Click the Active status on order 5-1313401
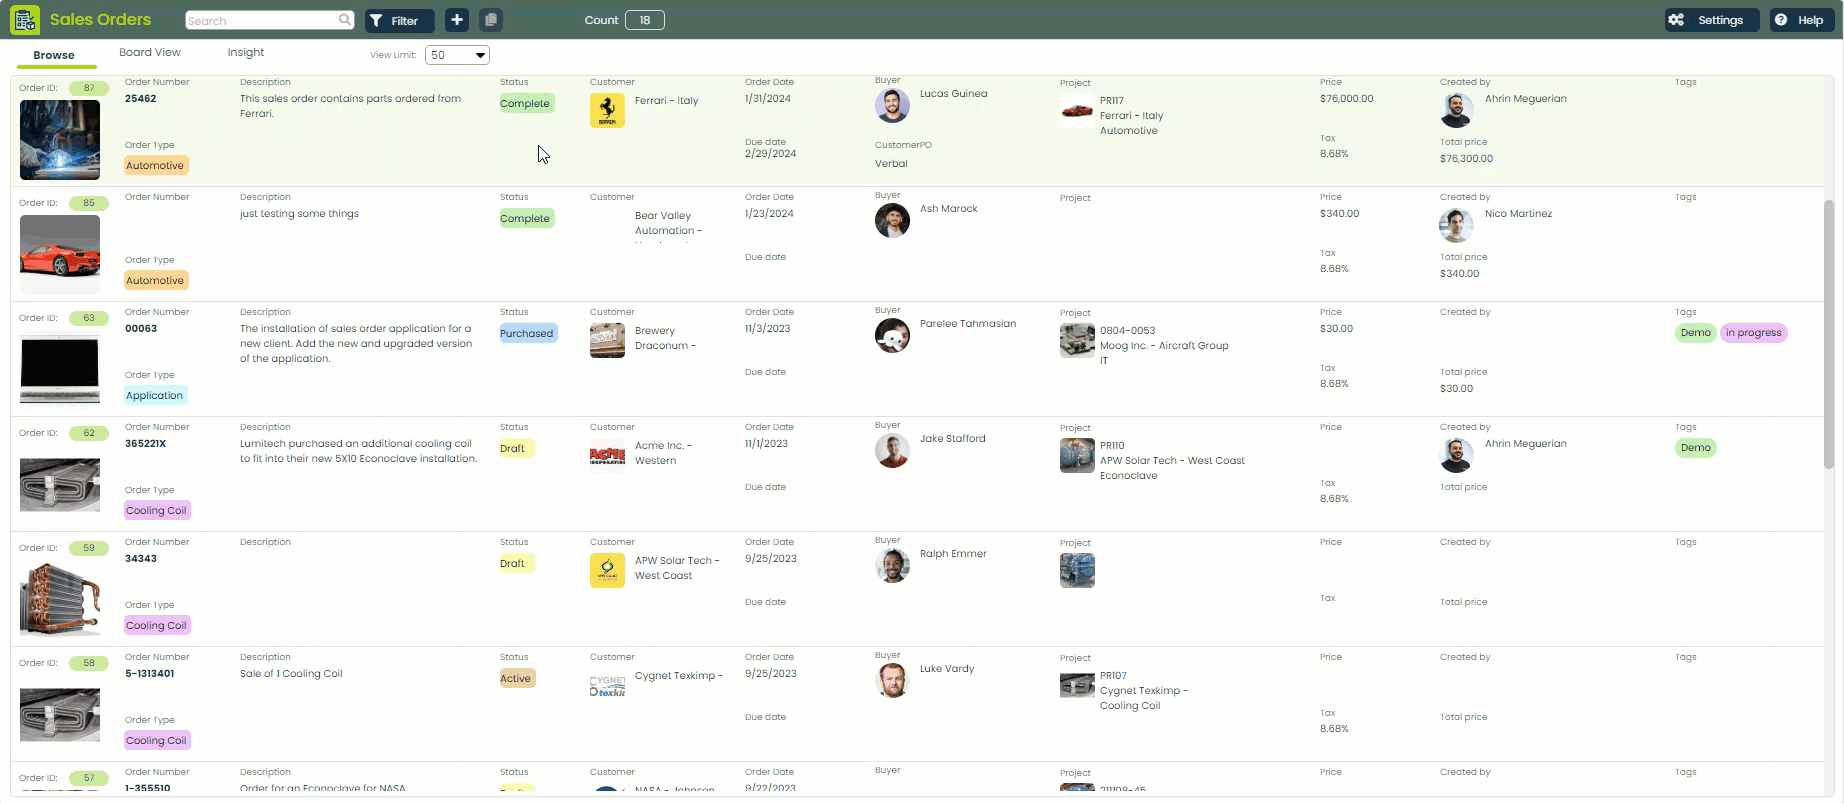This screenshot has height=804, width=1844. [516, 678]
